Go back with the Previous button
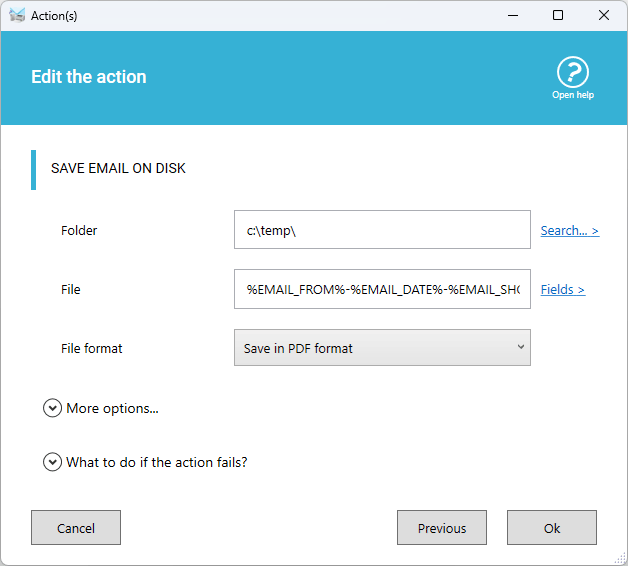The width and height of the screenshot is (628, 566). tap(441, 528)
